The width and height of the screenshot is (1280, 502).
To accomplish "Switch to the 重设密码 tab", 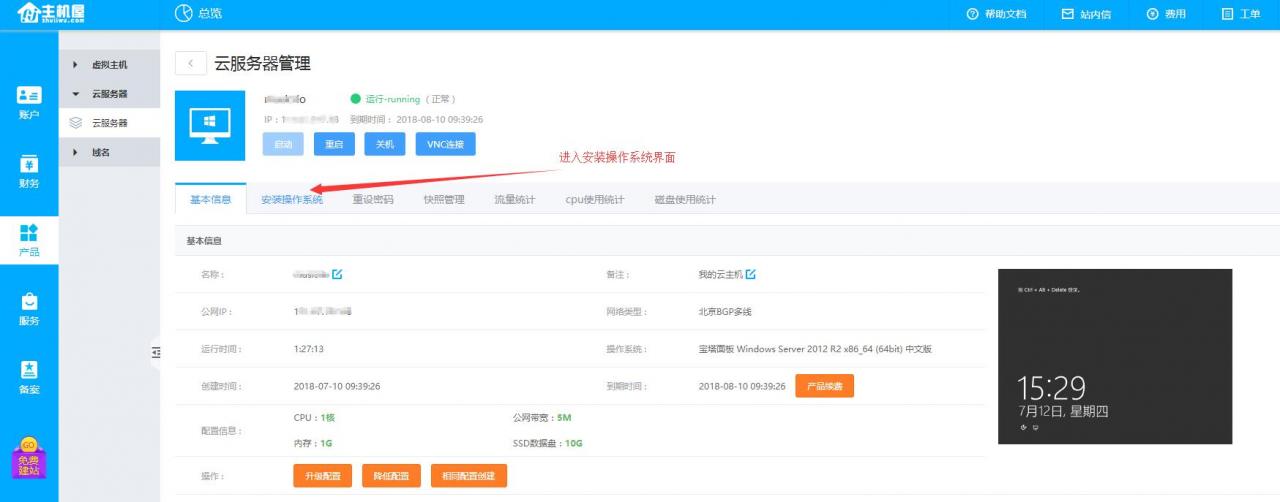I will click(373, 199).
